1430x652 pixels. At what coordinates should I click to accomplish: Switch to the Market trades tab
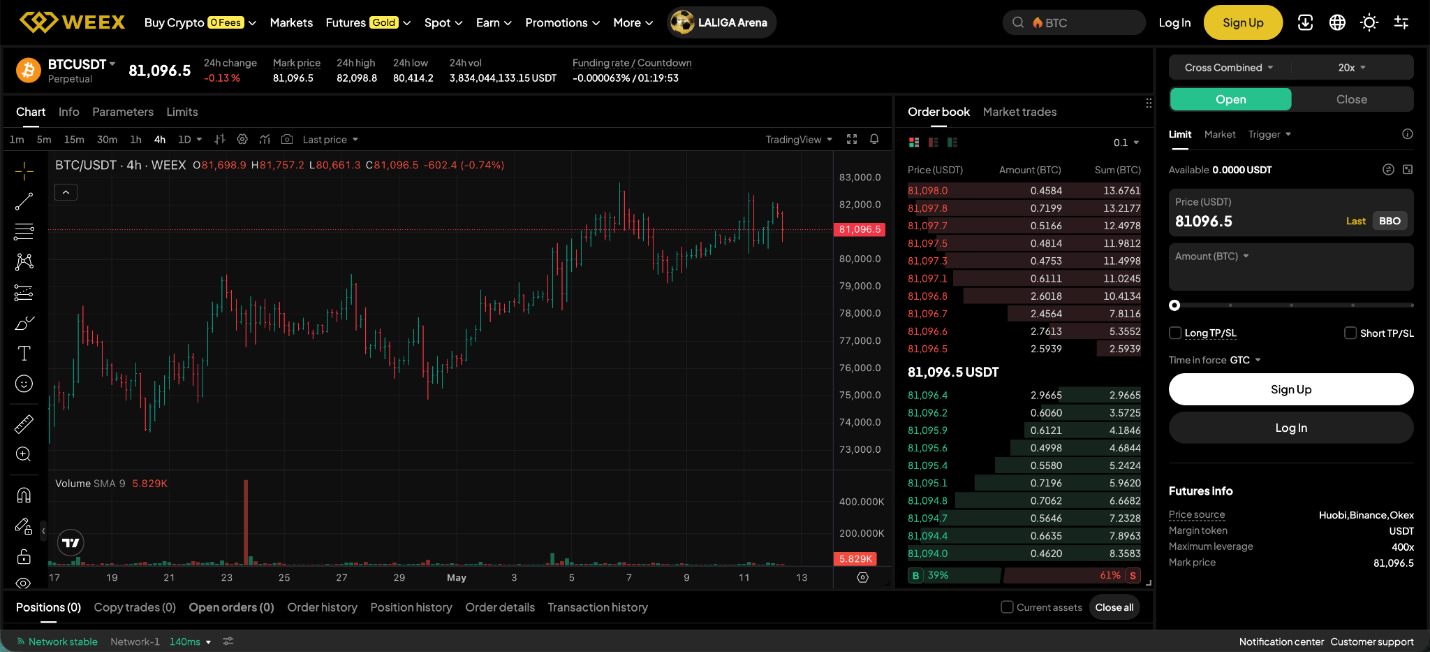[x=1020, y=112]
